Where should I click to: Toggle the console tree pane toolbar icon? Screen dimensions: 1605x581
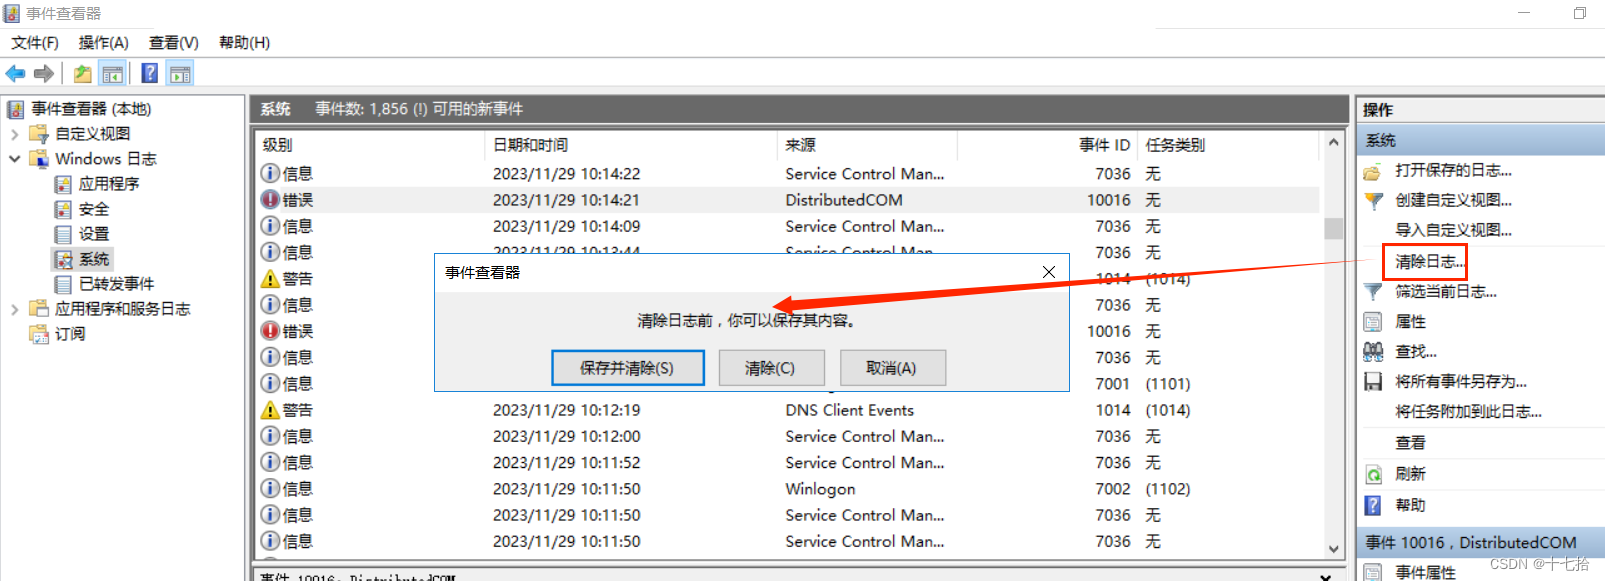[x=113, y=73]
